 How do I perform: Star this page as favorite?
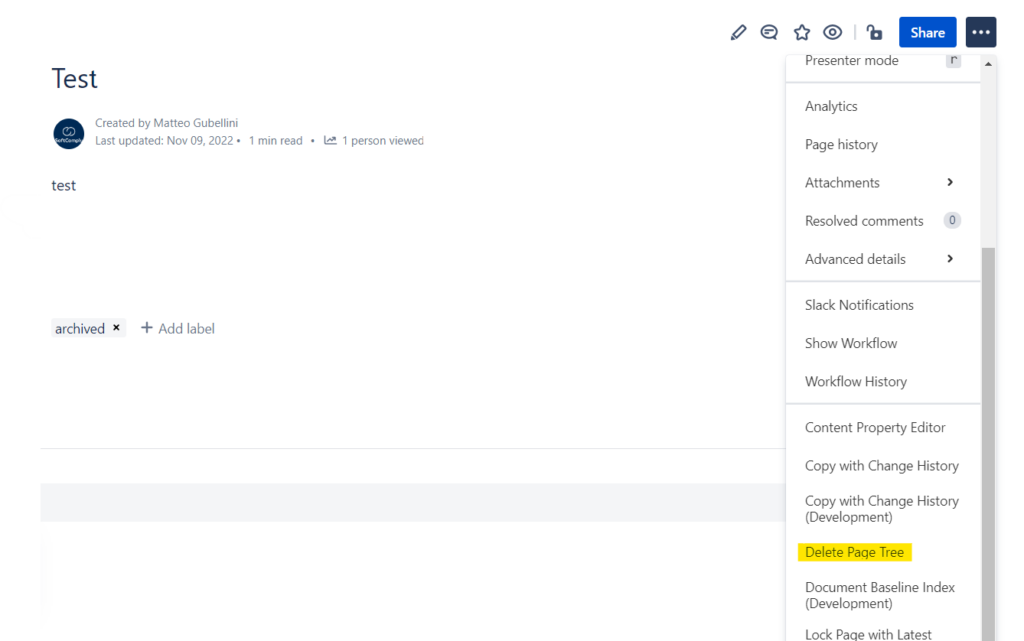point(802,32)
